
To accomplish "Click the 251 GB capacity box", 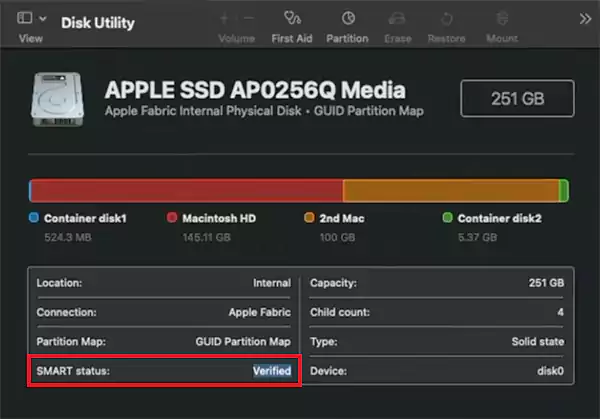I will 517,99.
